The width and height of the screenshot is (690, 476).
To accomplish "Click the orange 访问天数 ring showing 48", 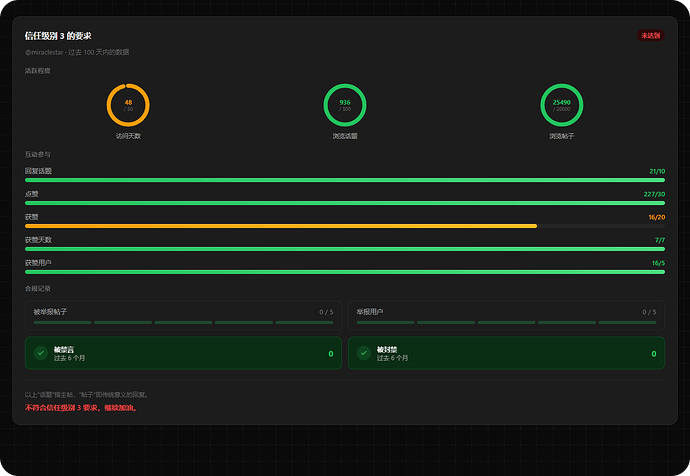I will 128,105.
